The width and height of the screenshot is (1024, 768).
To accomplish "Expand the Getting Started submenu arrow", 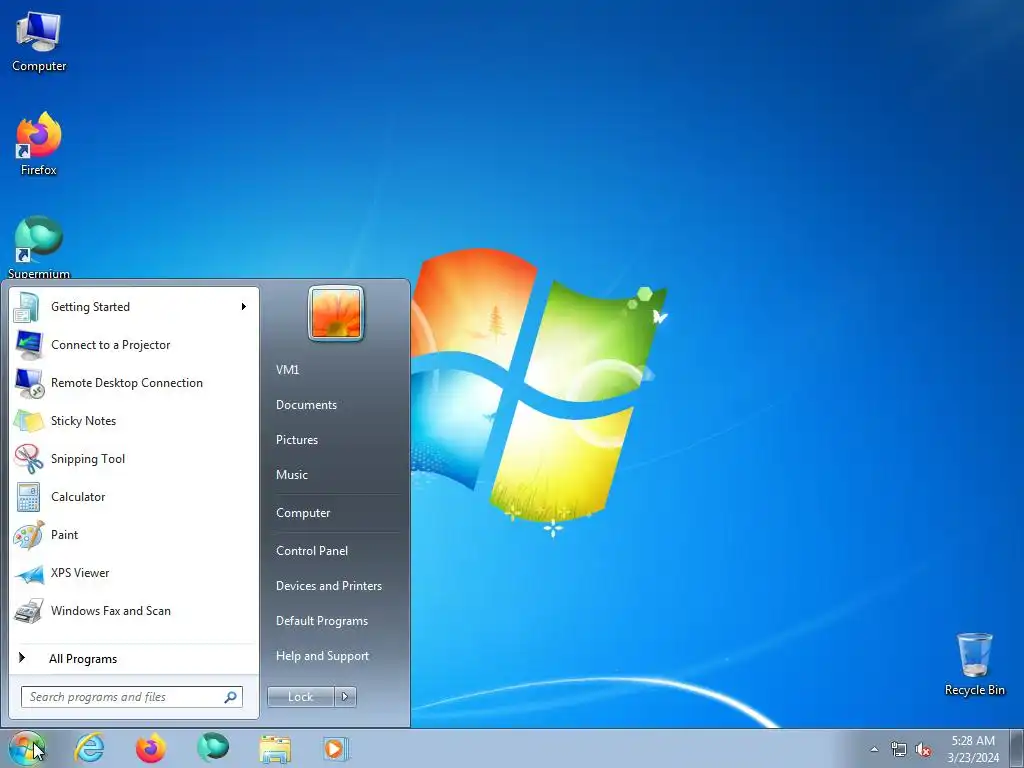I will pos(244,307).
